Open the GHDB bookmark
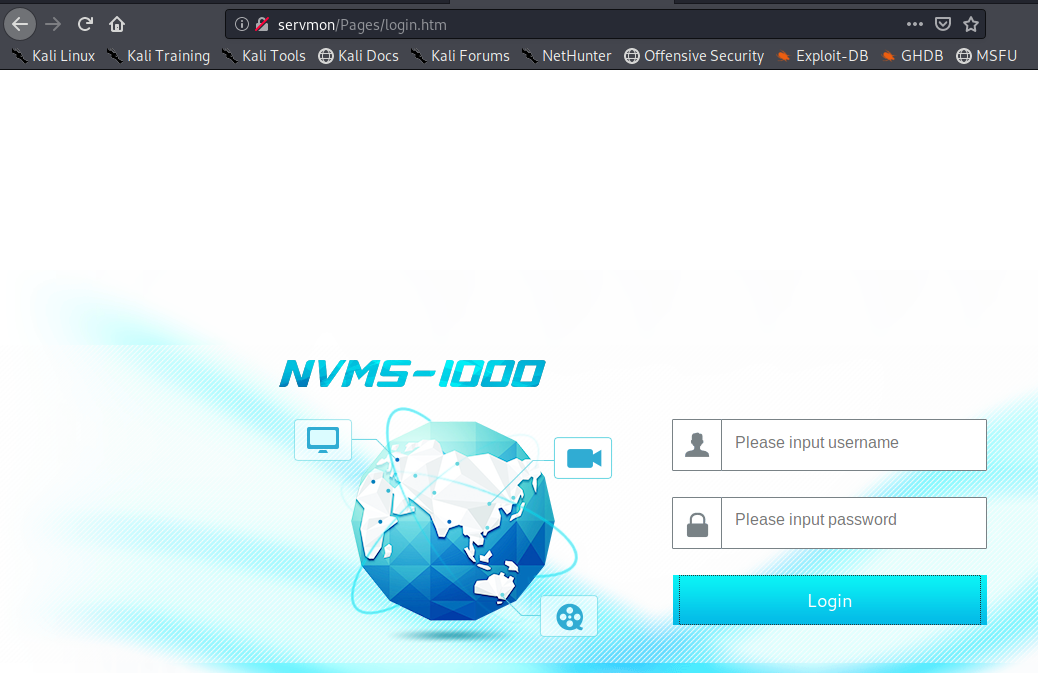This screenshot has width=1038, height=673. [912, 56]
